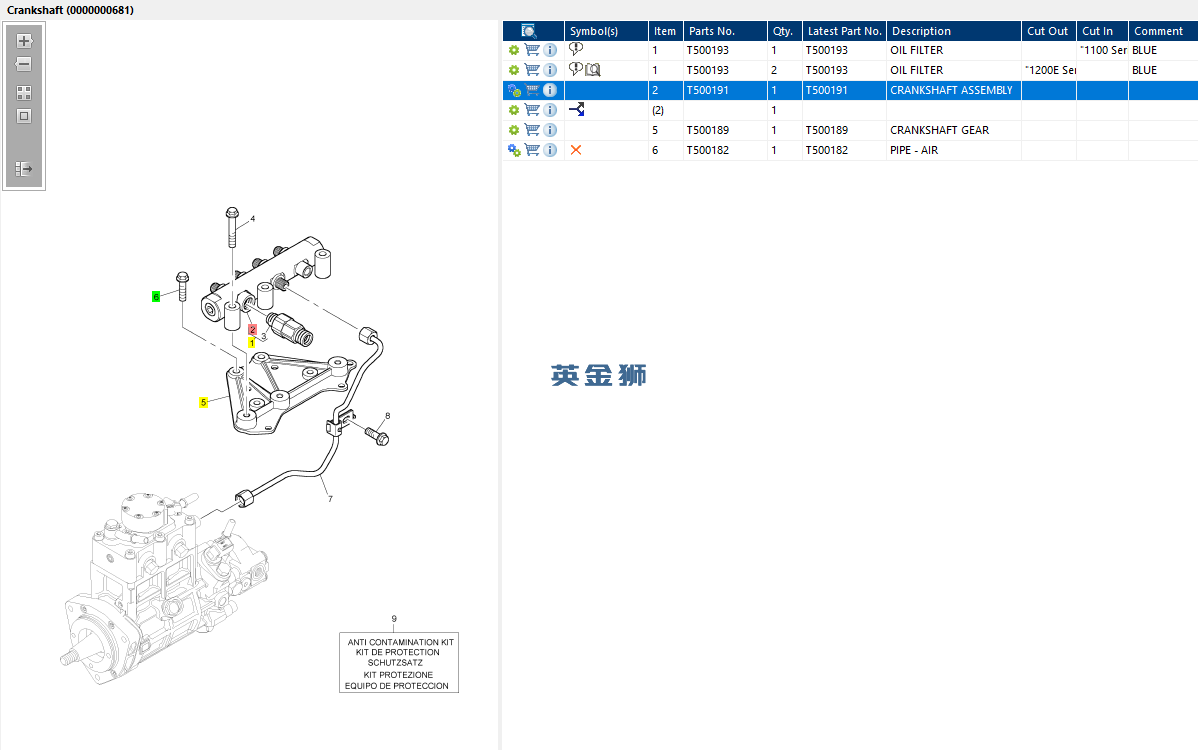Add OIL FILTER Qty 2 row to cart
The height and width of the screenshot is (750, 1198).
532,70
